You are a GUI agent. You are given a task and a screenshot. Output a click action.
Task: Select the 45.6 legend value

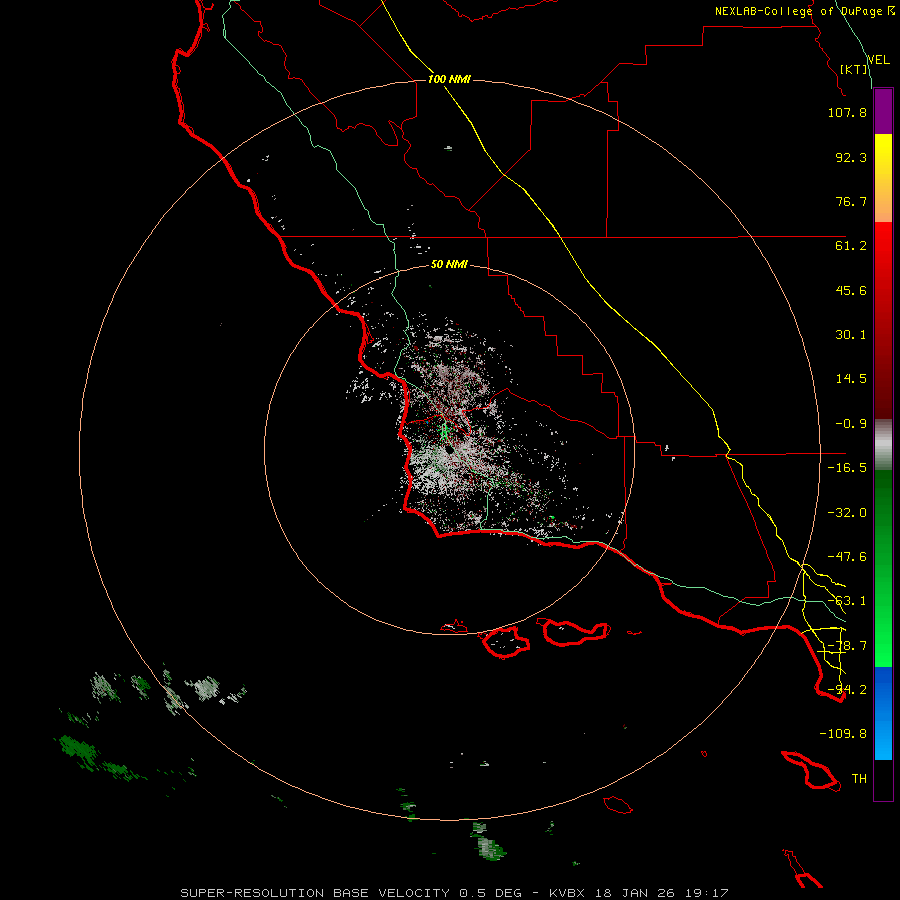click(851, 290)
